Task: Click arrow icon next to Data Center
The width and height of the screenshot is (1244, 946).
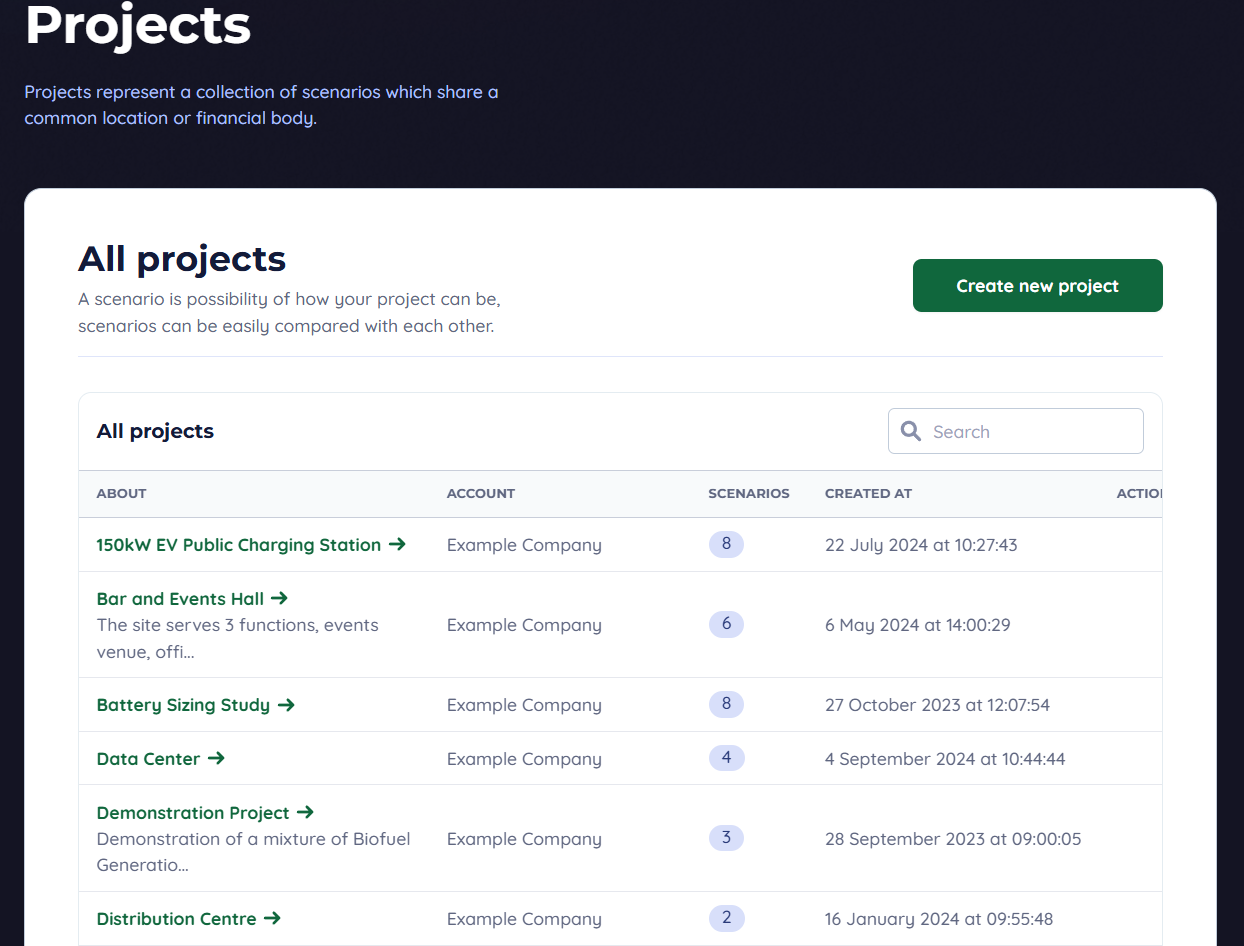Action: [x=216, y=759]
